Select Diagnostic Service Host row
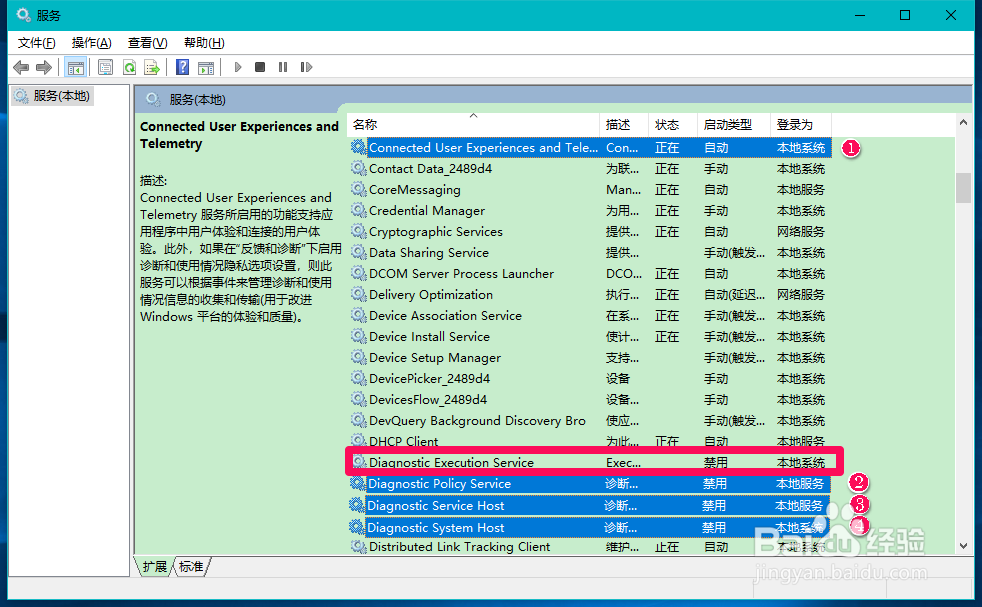This screenshot has height=607, width=982. point(589,506)
